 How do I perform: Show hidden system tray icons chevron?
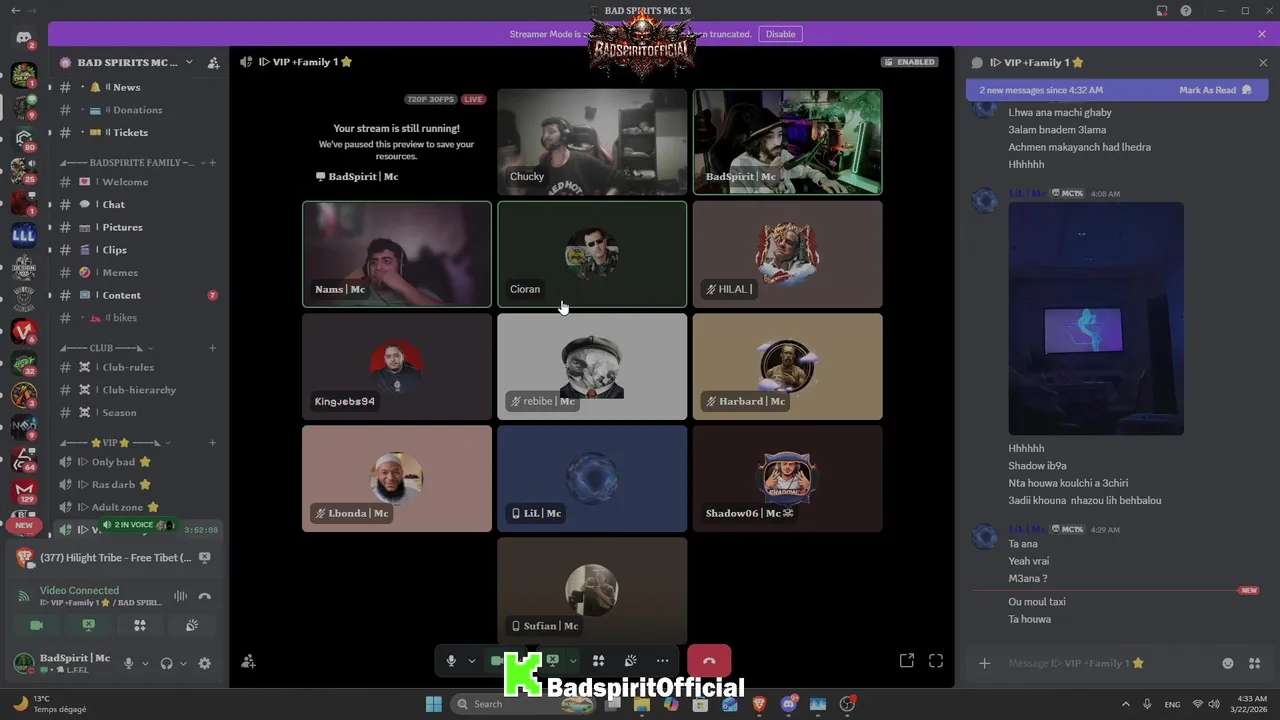tap(1125, 704)
